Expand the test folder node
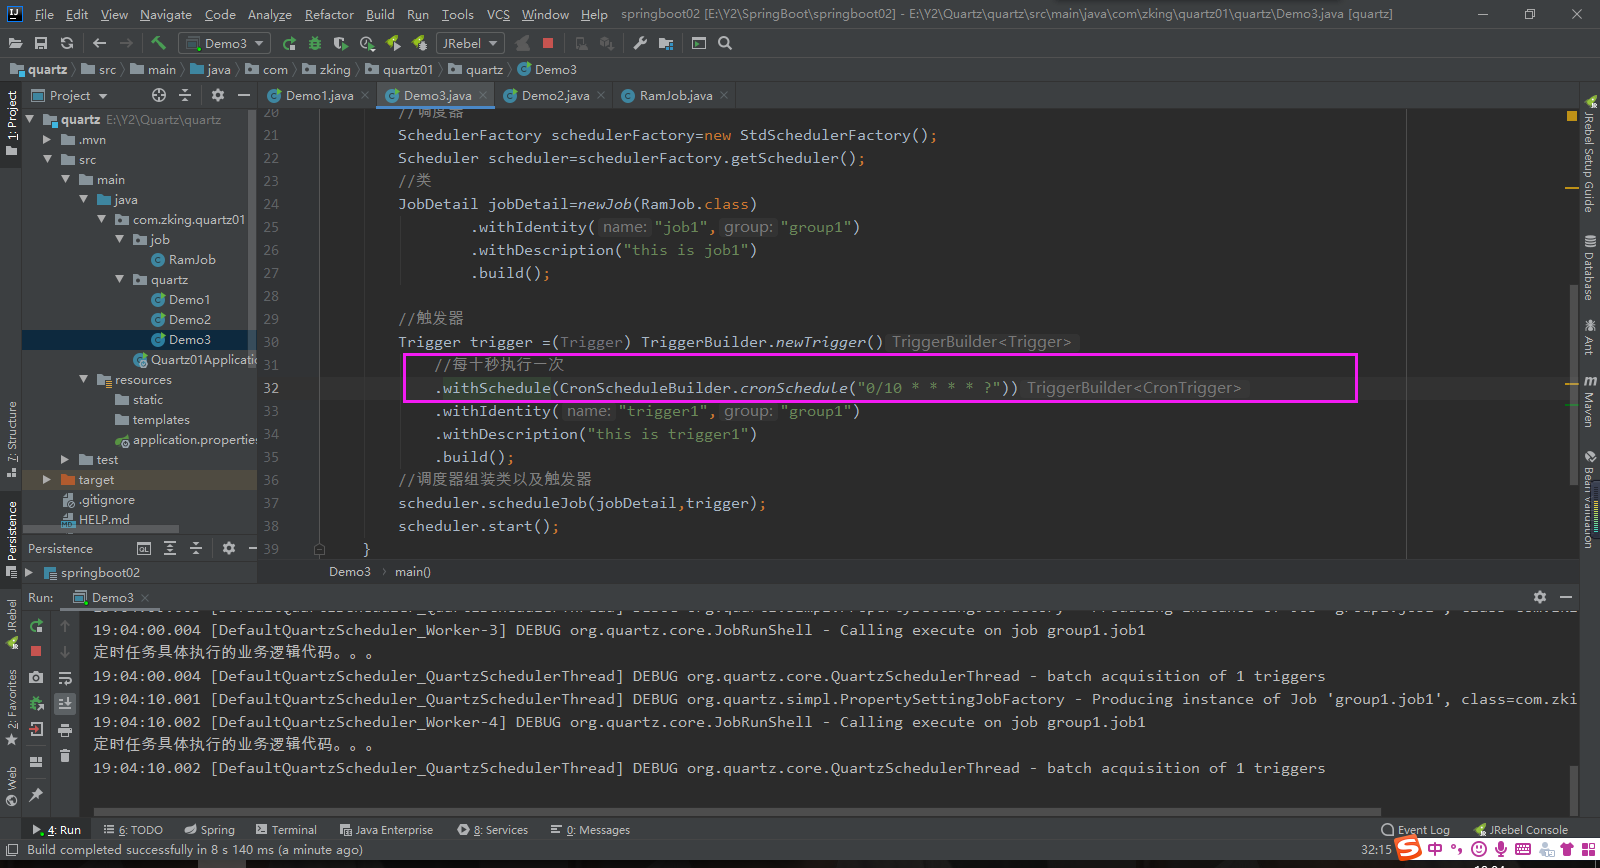1600x868 pixels. click(x=65, y=459)
